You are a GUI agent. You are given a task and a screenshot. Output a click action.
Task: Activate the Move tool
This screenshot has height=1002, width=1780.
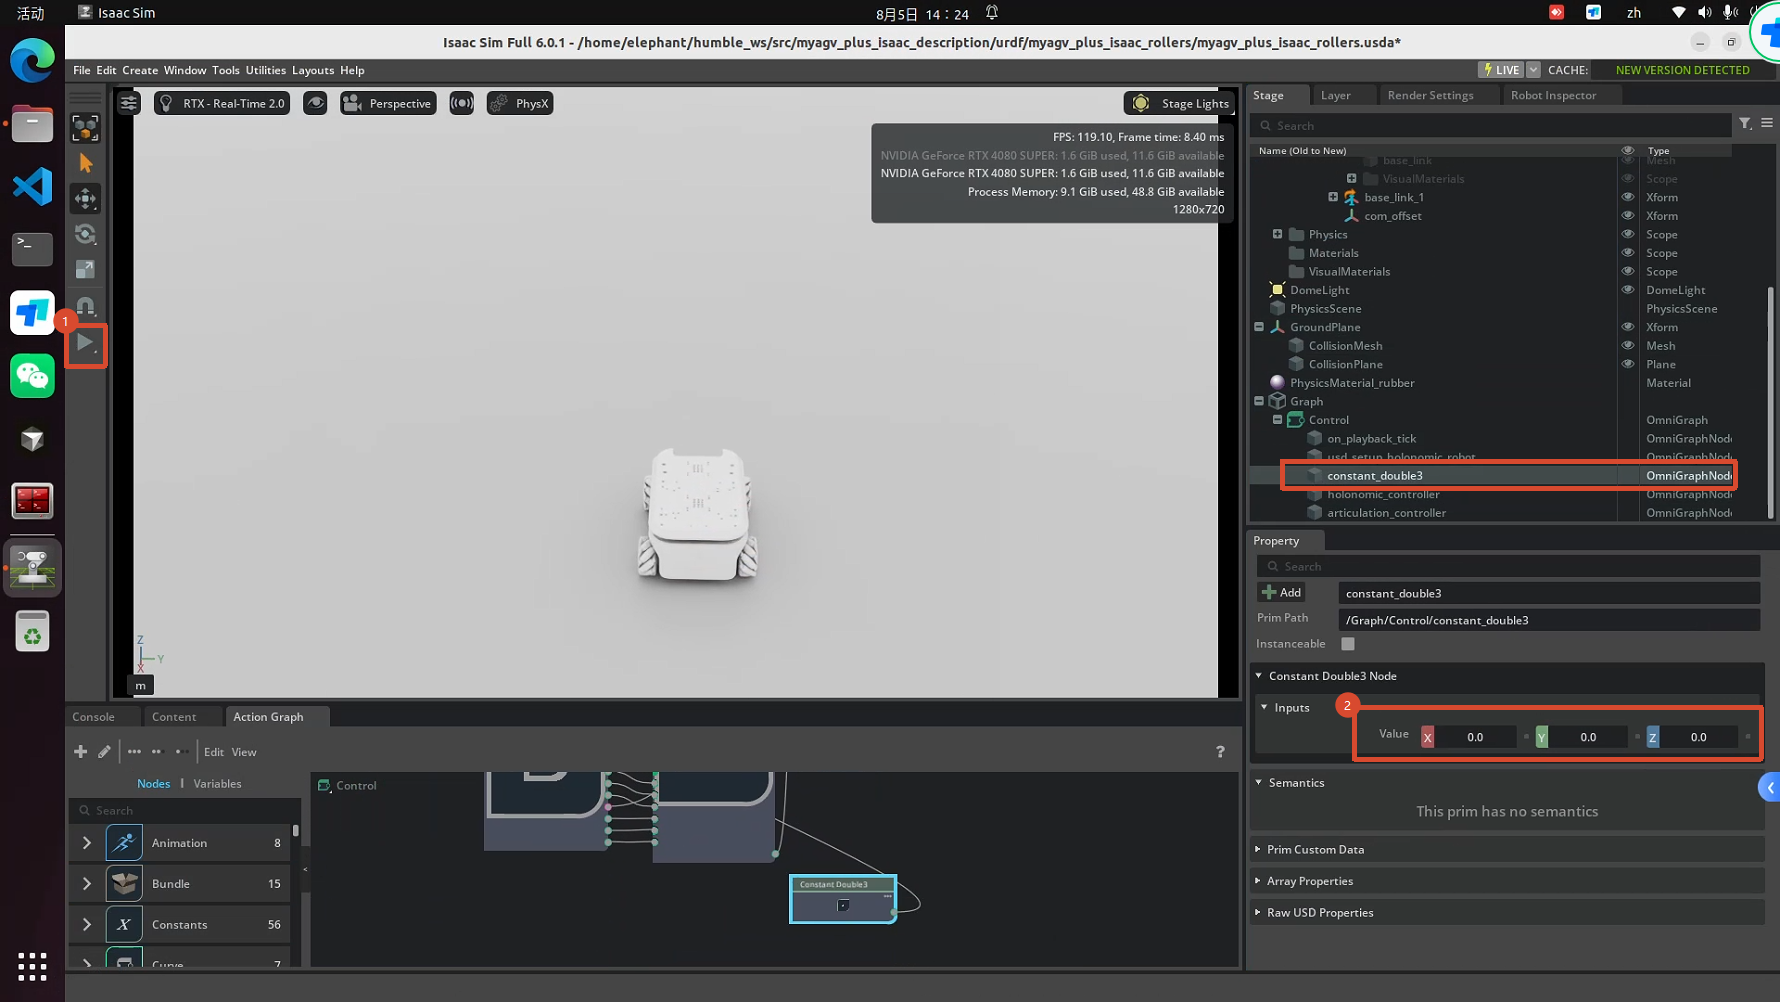coord(86,198)
